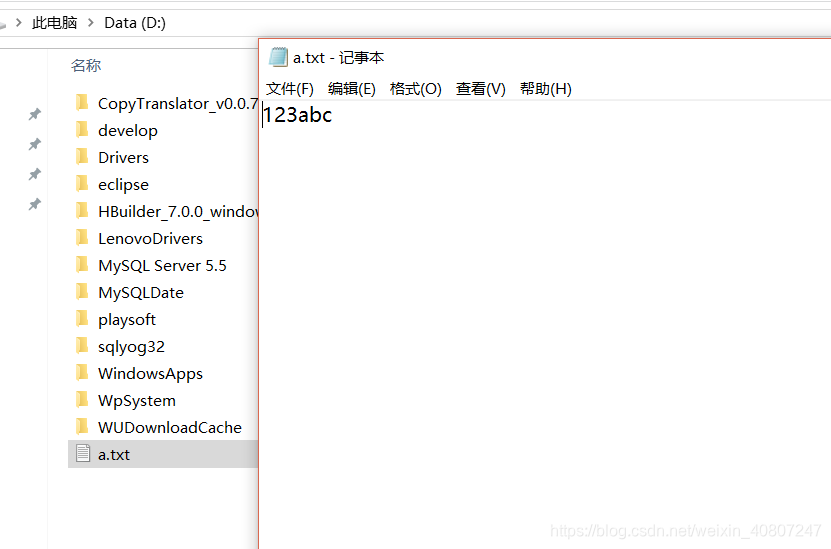Click the Notepad icon in a.txt title bar
Screen dimensions: 831x549
(278, 57)
